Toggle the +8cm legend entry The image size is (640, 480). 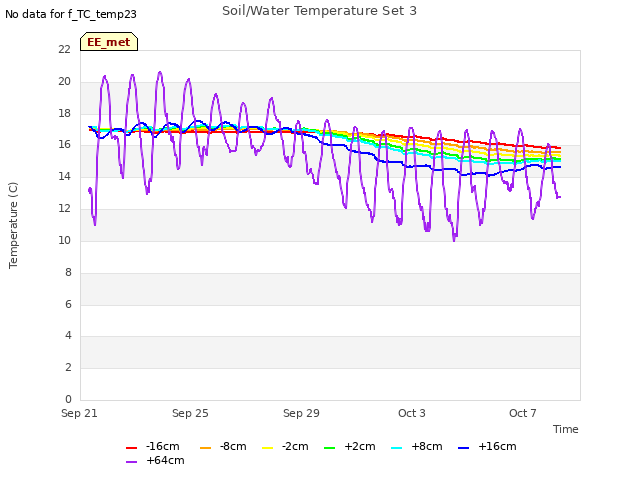(417, 447)
